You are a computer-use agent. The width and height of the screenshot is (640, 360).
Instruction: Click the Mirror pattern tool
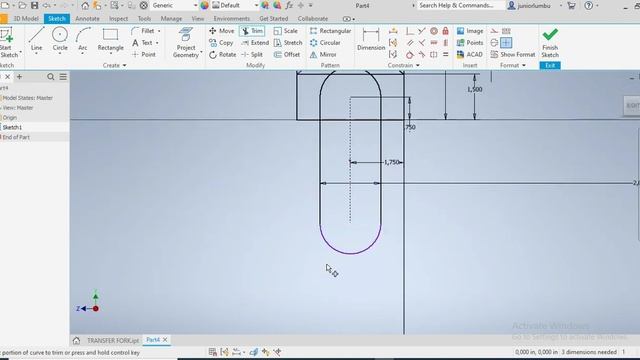(323, 54)
